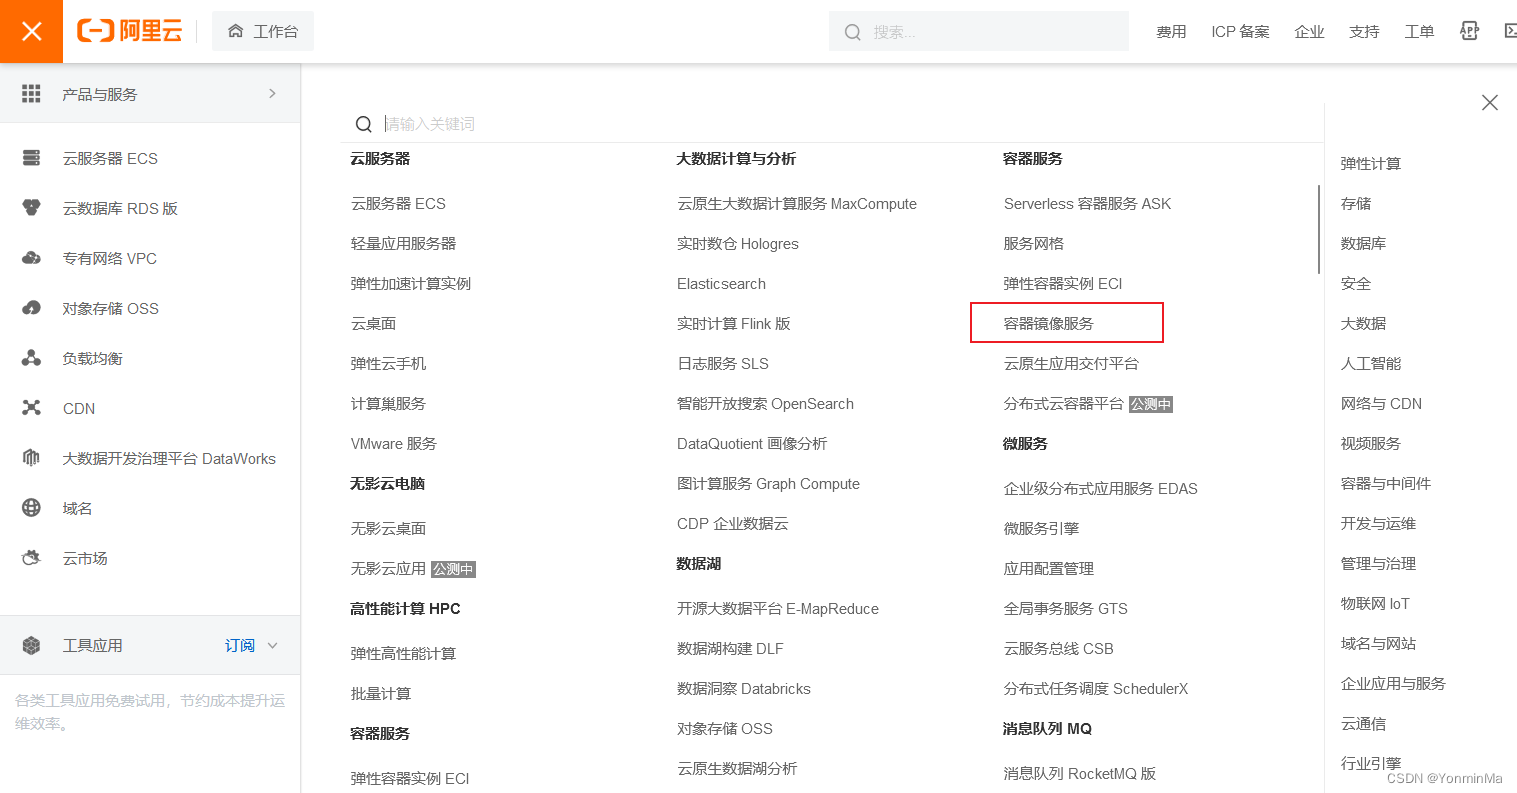Jump to 弹性计算 category

point(1370,163)
